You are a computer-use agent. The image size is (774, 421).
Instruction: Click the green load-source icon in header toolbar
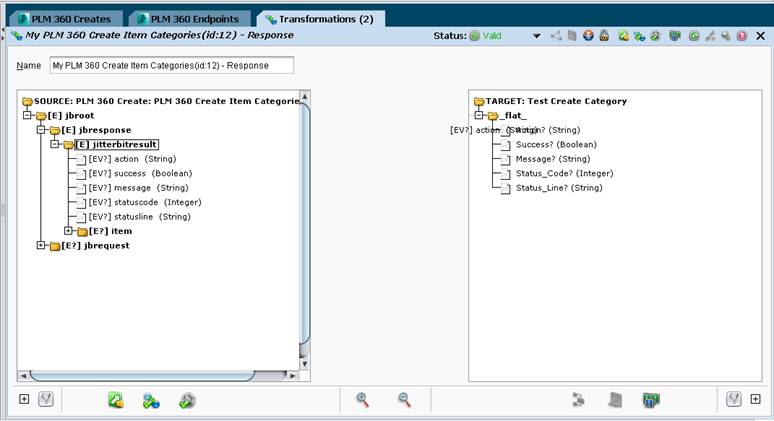pos(623,36)
